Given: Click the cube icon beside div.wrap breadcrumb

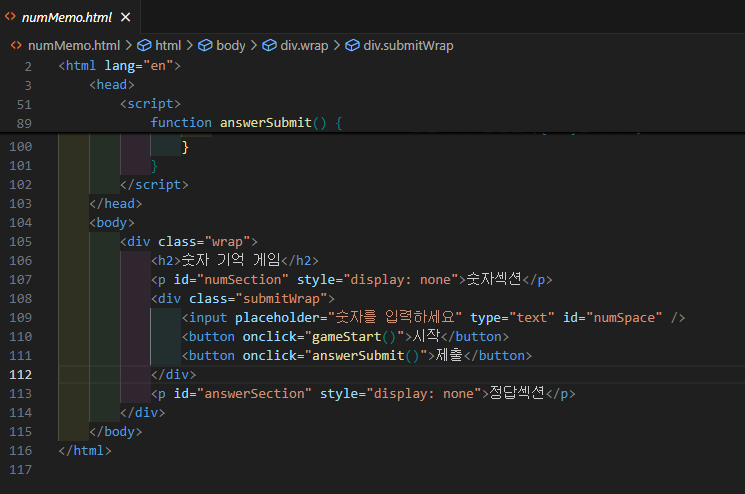Looking at the screenshot, I should (x=269, y=45).
